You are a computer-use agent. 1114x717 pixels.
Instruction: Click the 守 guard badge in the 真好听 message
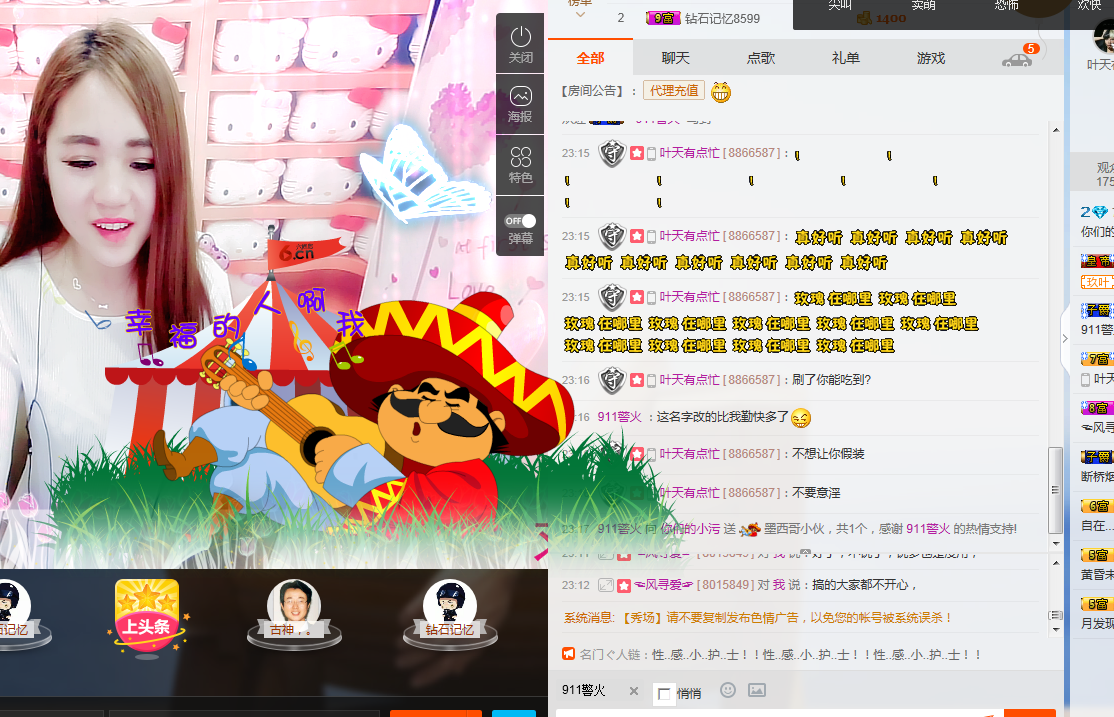pos(612,236)
